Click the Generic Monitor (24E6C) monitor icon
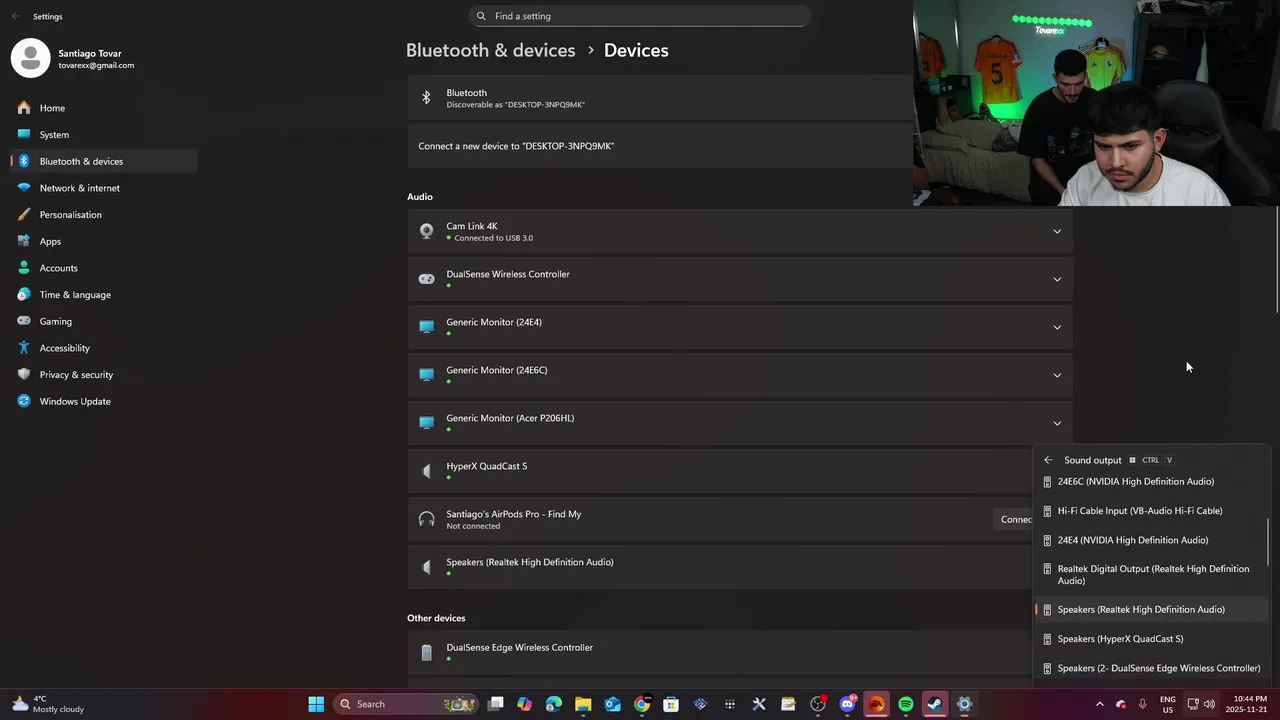This screenshot has height=720, width=1280. point(427,375)
